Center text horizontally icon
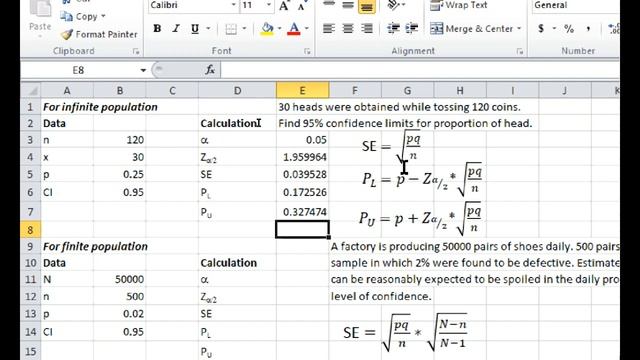This screenshot has width=640, height=360. 348,29
